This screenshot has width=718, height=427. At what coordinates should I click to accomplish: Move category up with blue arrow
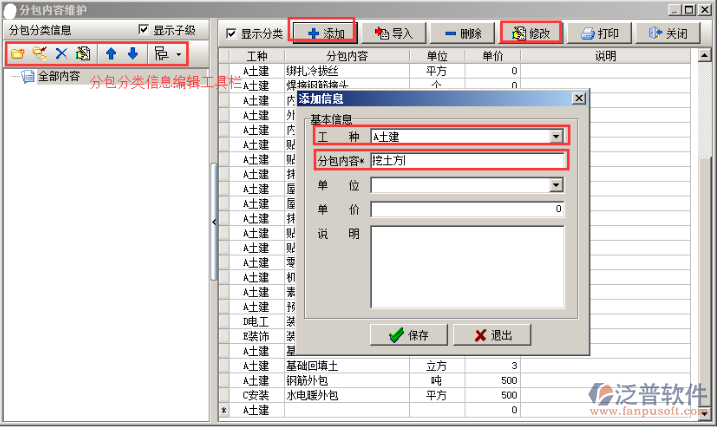[x=111, y=54]
